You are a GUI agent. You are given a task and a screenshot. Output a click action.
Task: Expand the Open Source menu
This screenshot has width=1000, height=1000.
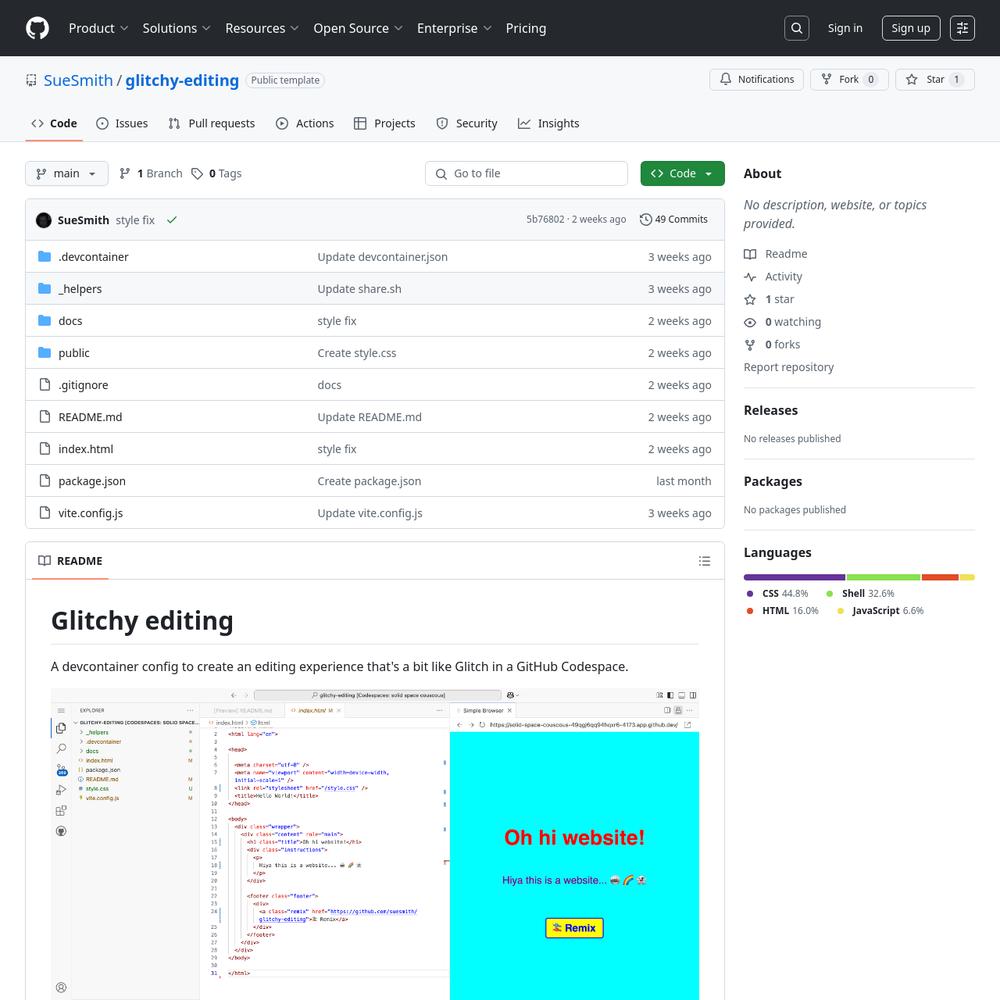click(358, 28)
